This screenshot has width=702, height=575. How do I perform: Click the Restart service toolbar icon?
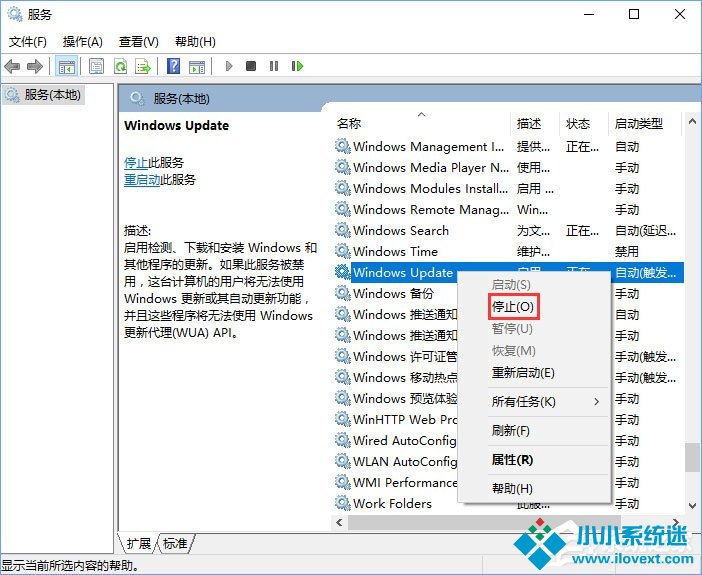click(297, 66)
